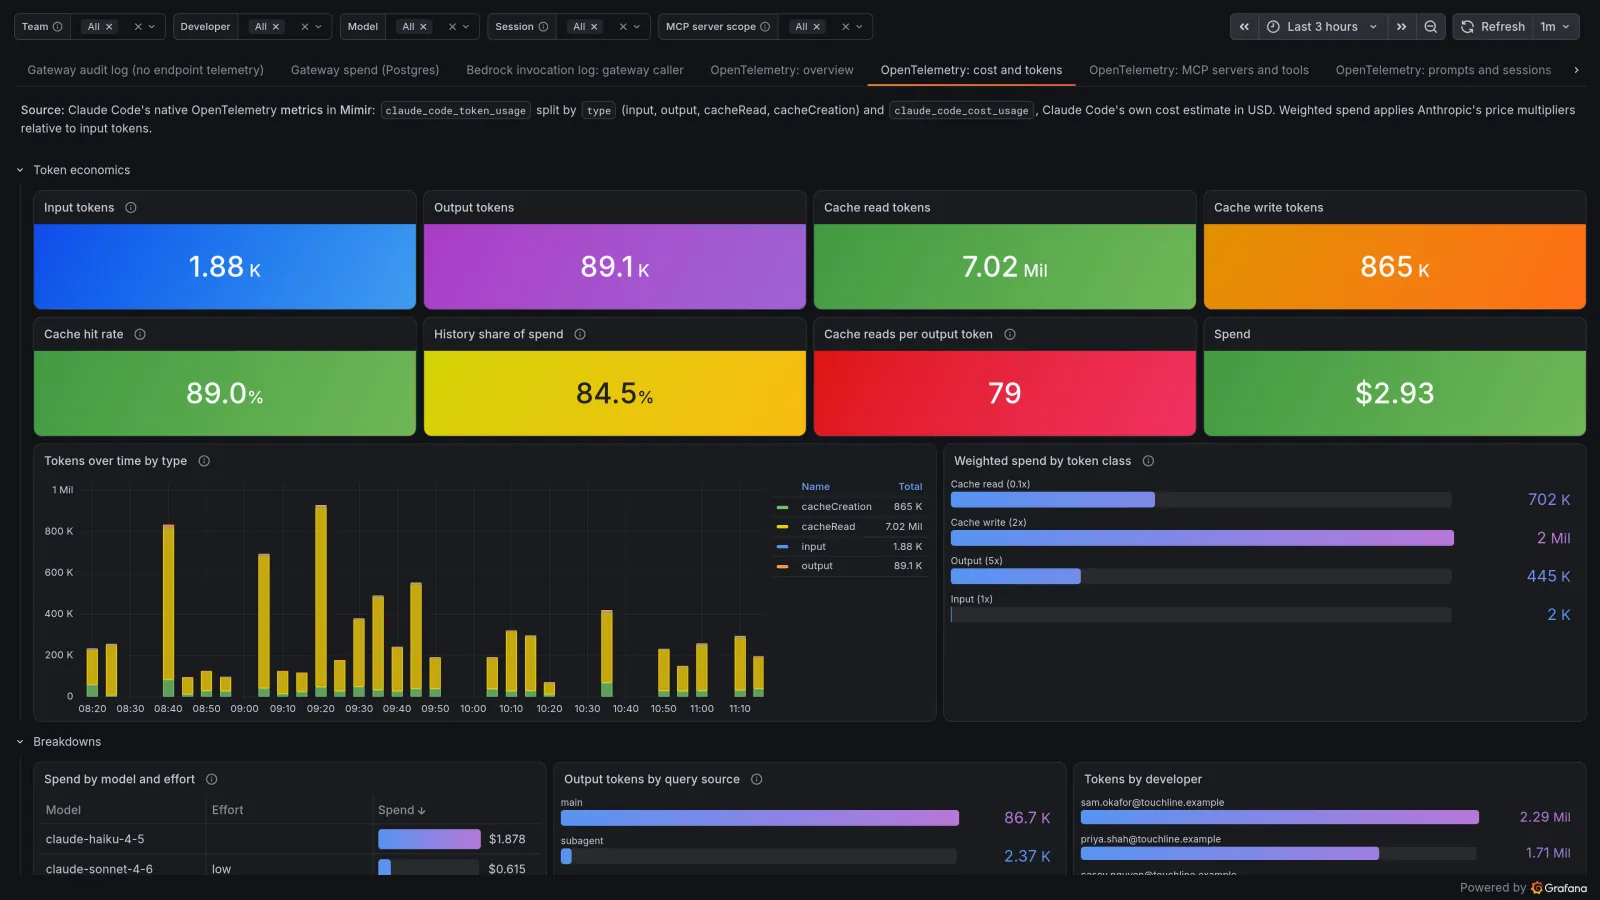Image resolution: width=1600 pixels, height=900 pixels.
Task: Click the Team filter info icon
Action: (x=57, y=27)
